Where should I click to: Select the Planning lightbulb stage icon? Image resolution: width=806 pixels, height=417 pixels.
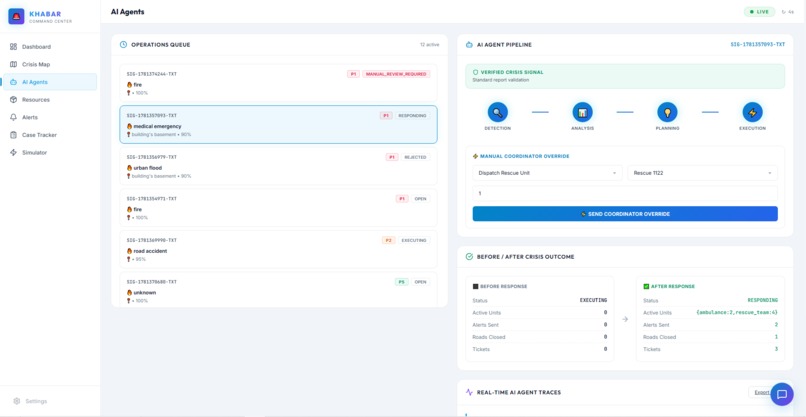coord(667,112)
